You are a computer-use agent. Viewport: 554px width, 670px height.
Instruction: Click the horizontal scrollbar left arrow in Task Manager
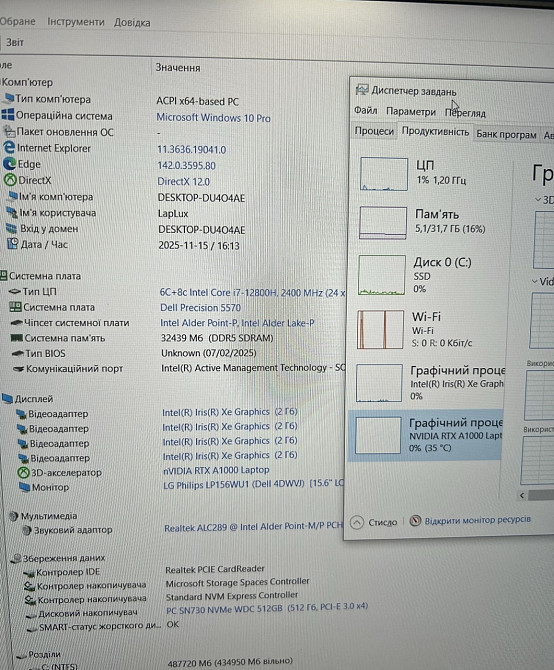[x=522, y=495]
